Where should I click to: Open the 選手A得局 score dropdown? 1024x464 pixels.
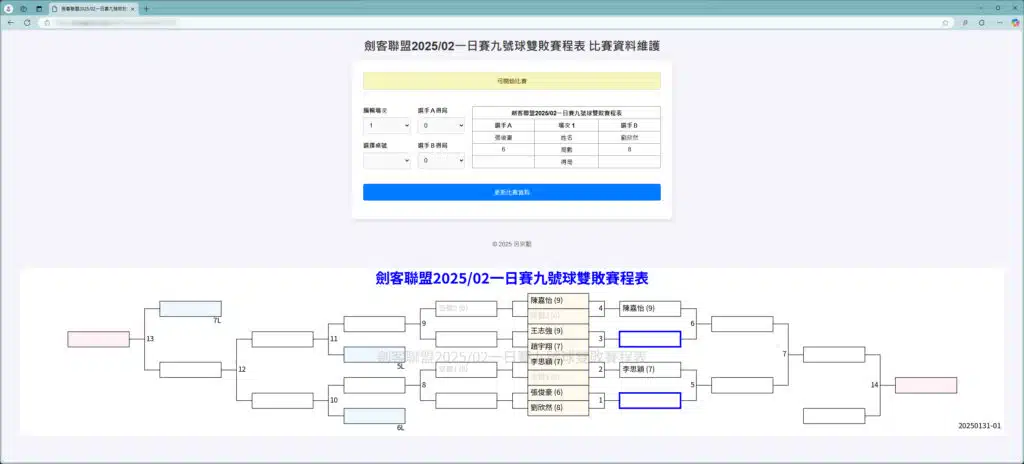[441, 125]
